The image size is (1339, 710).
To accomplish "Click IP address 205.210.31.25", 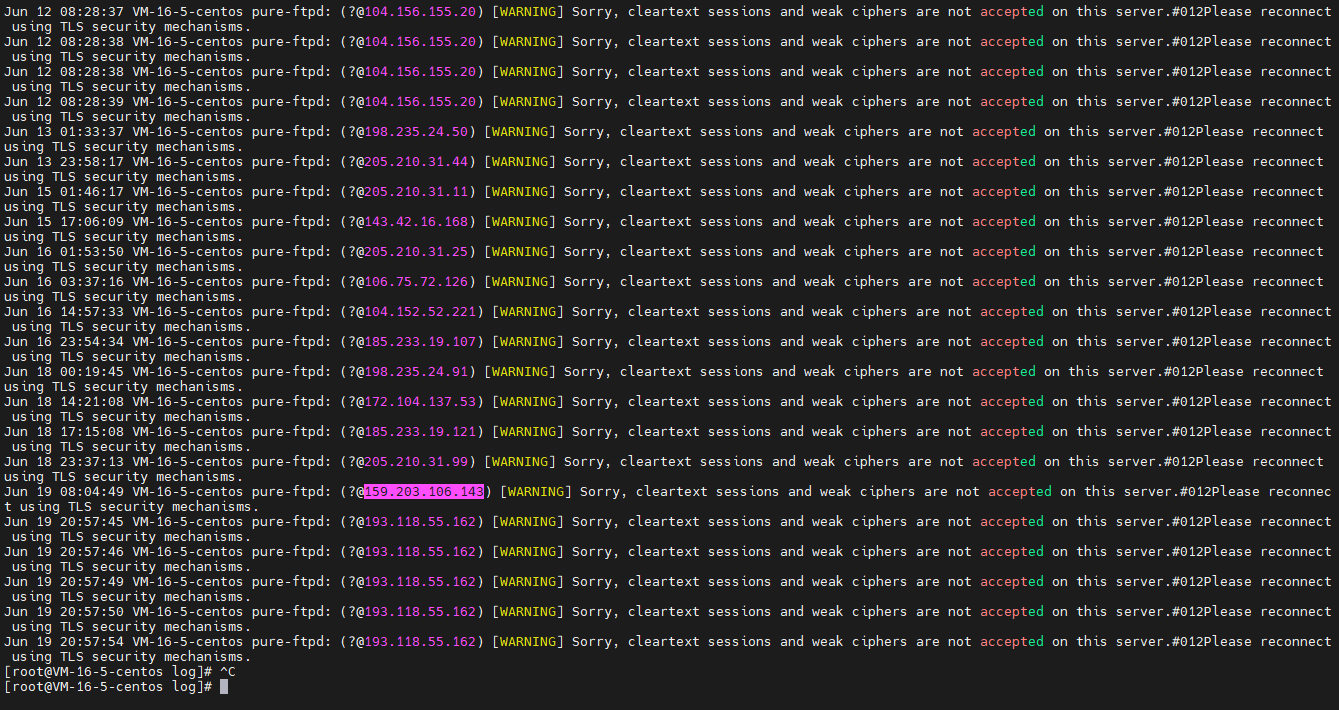I will (416, 252).
